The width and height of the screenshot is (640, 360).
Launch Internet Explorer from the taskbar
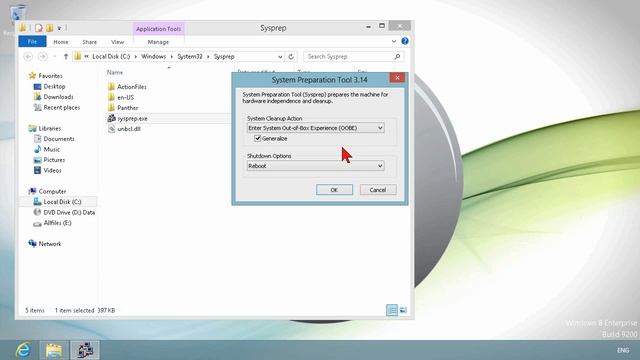(x=23, y=350)
